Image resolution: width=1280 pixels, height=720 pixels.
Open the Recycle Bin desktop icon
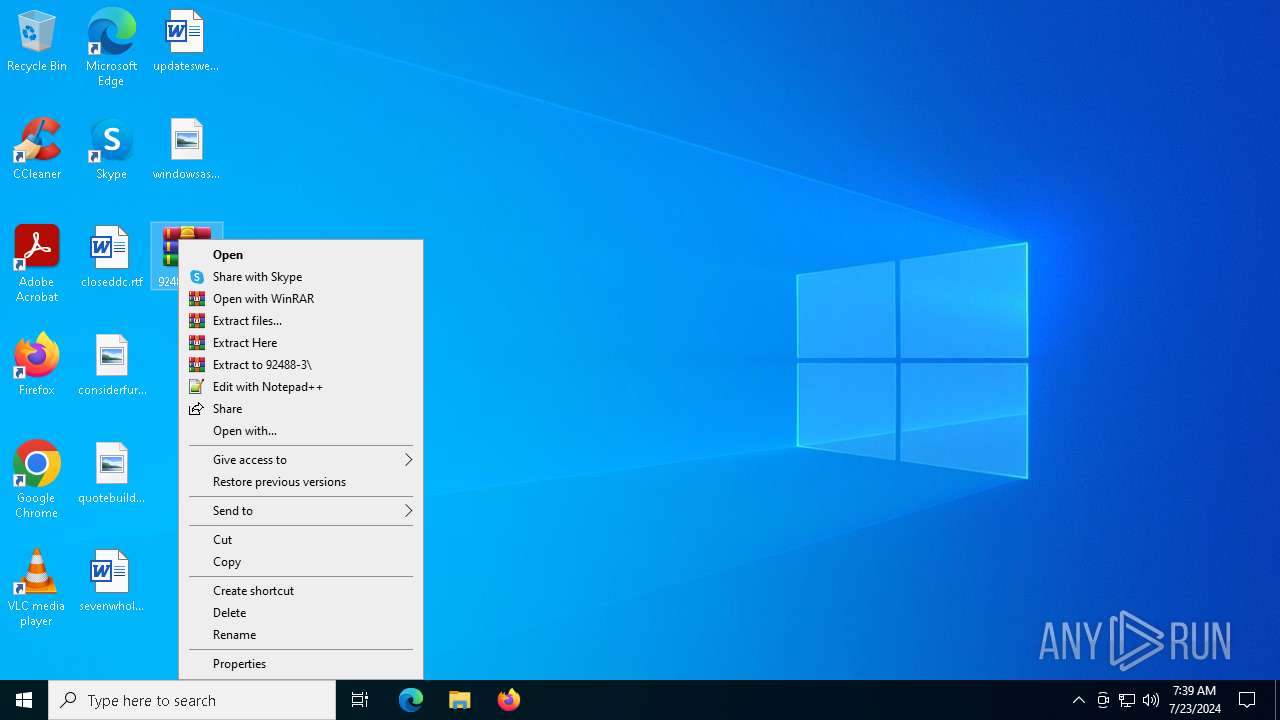coord(37,41)
